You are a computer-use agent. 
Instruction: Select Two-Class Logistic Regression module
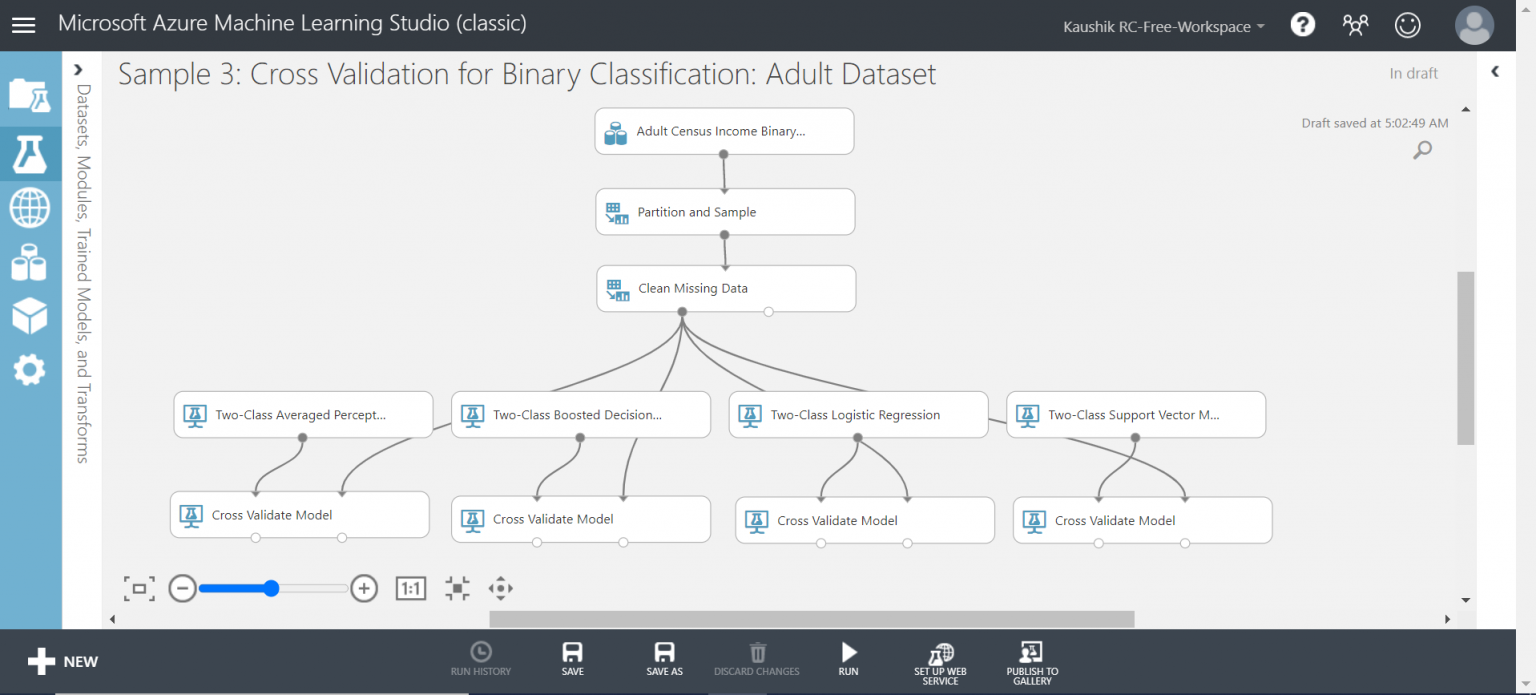[x=858, y=414]
